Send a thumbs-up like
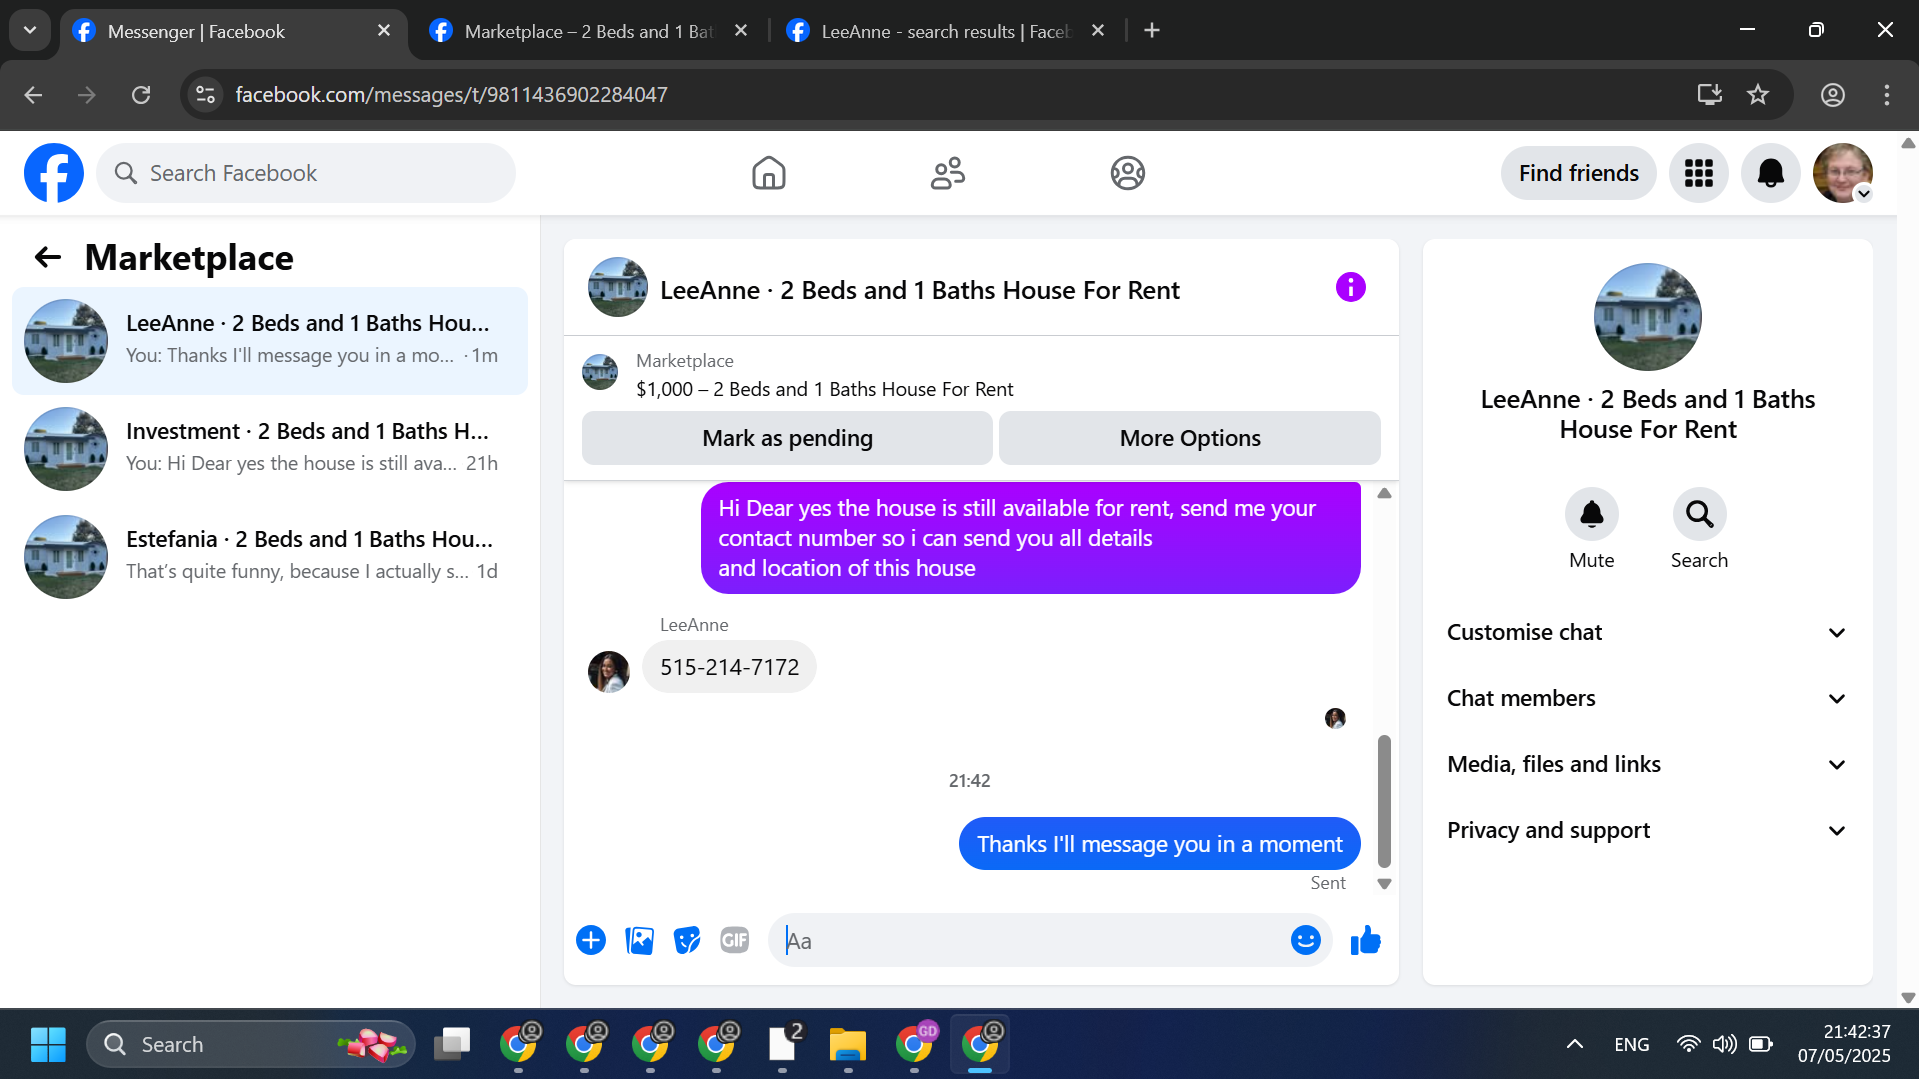 [1365, 940]
